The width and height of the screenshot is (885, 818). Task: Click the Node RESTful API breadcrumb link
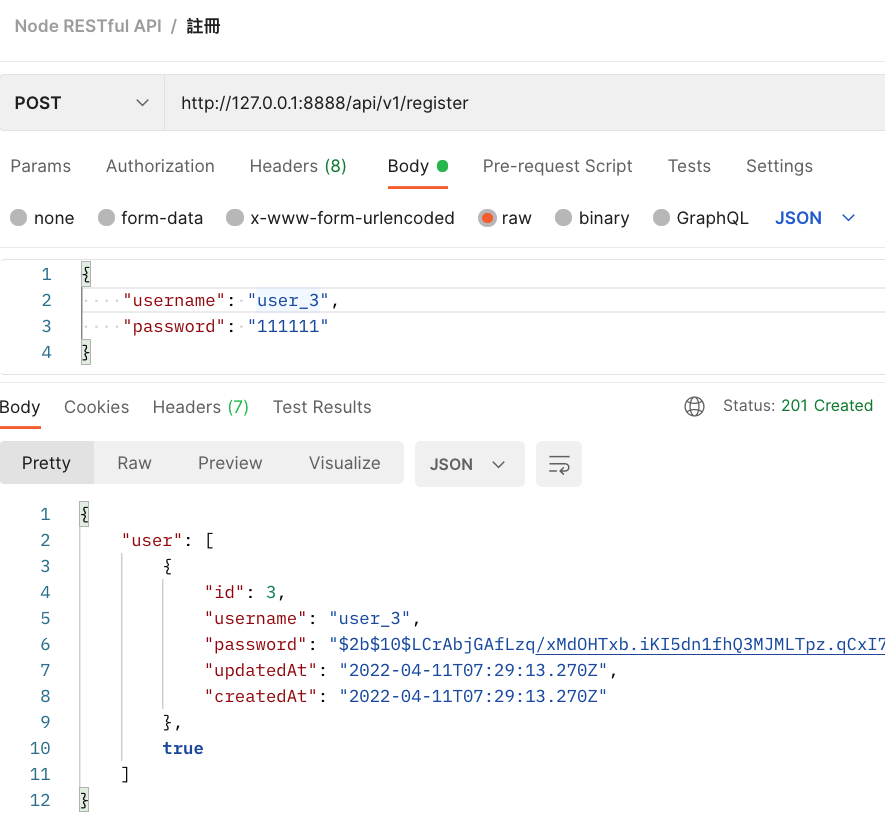pyautogui.click(x=88, y=26)
